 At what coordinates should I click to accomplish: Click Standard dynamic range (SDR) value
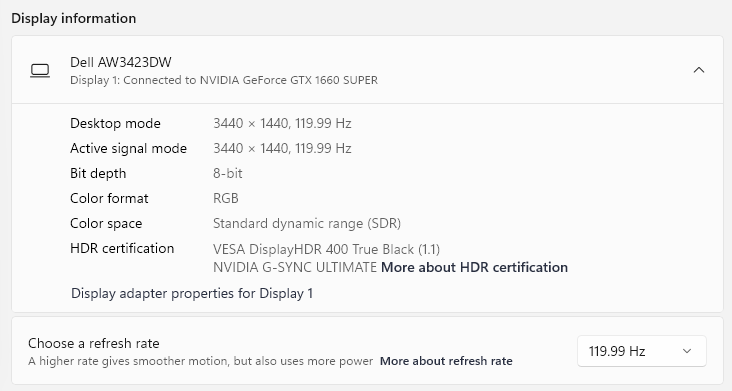(307, 223)
